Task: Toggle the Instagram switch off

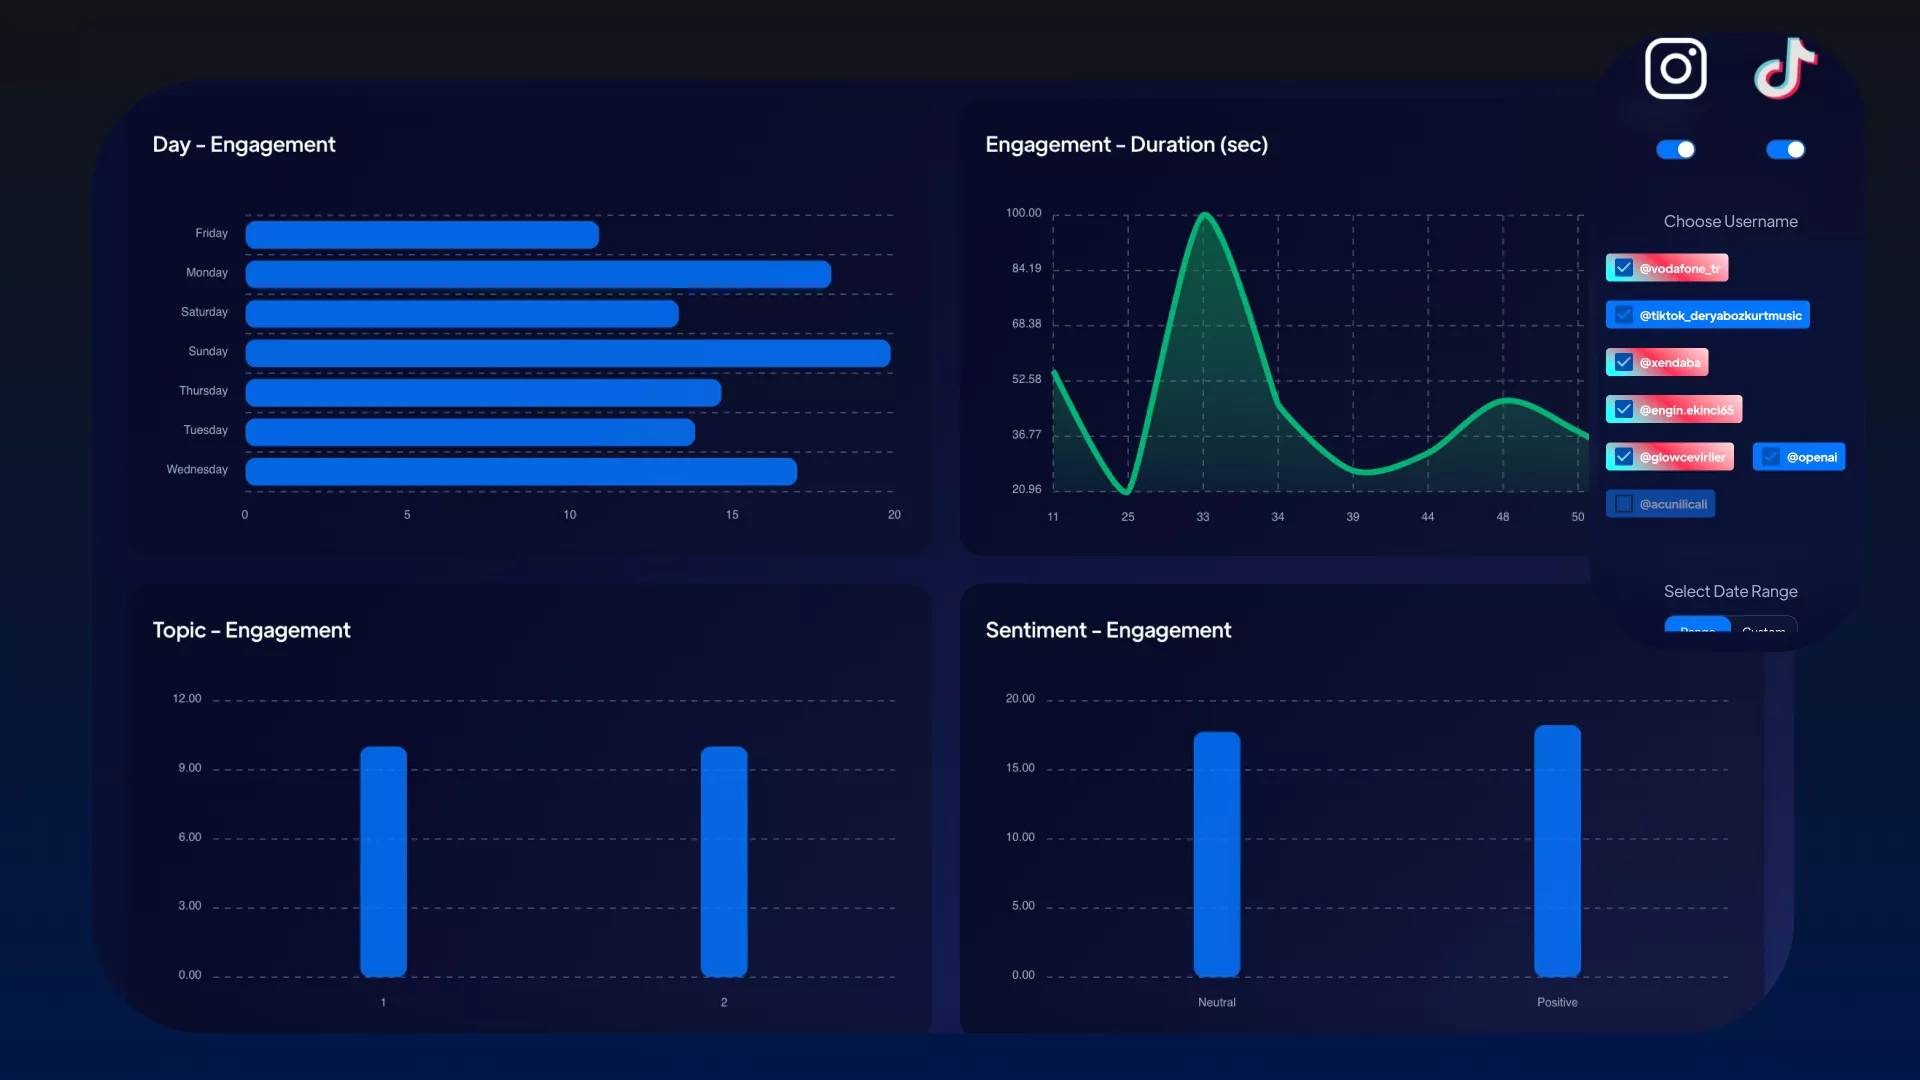Action: [x=1676, y=149]
